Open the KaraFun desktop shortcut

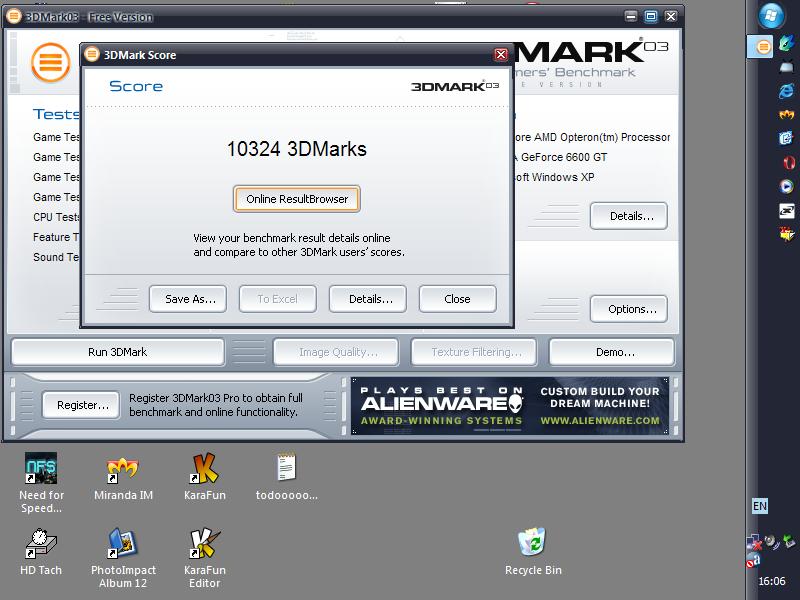205,477
